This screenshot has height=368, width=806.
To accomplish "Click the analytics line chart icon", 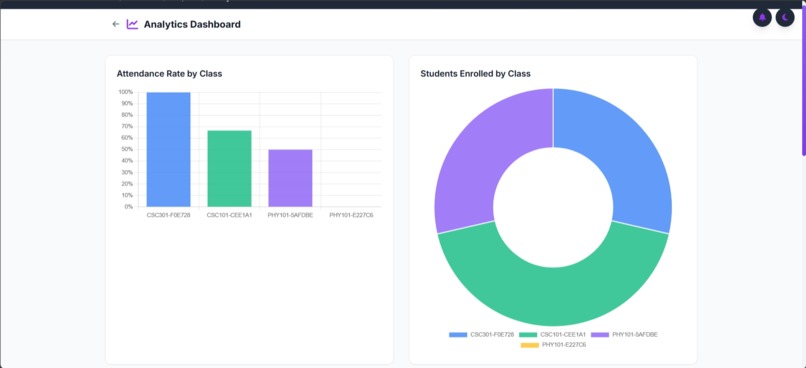I will point(133,24).
